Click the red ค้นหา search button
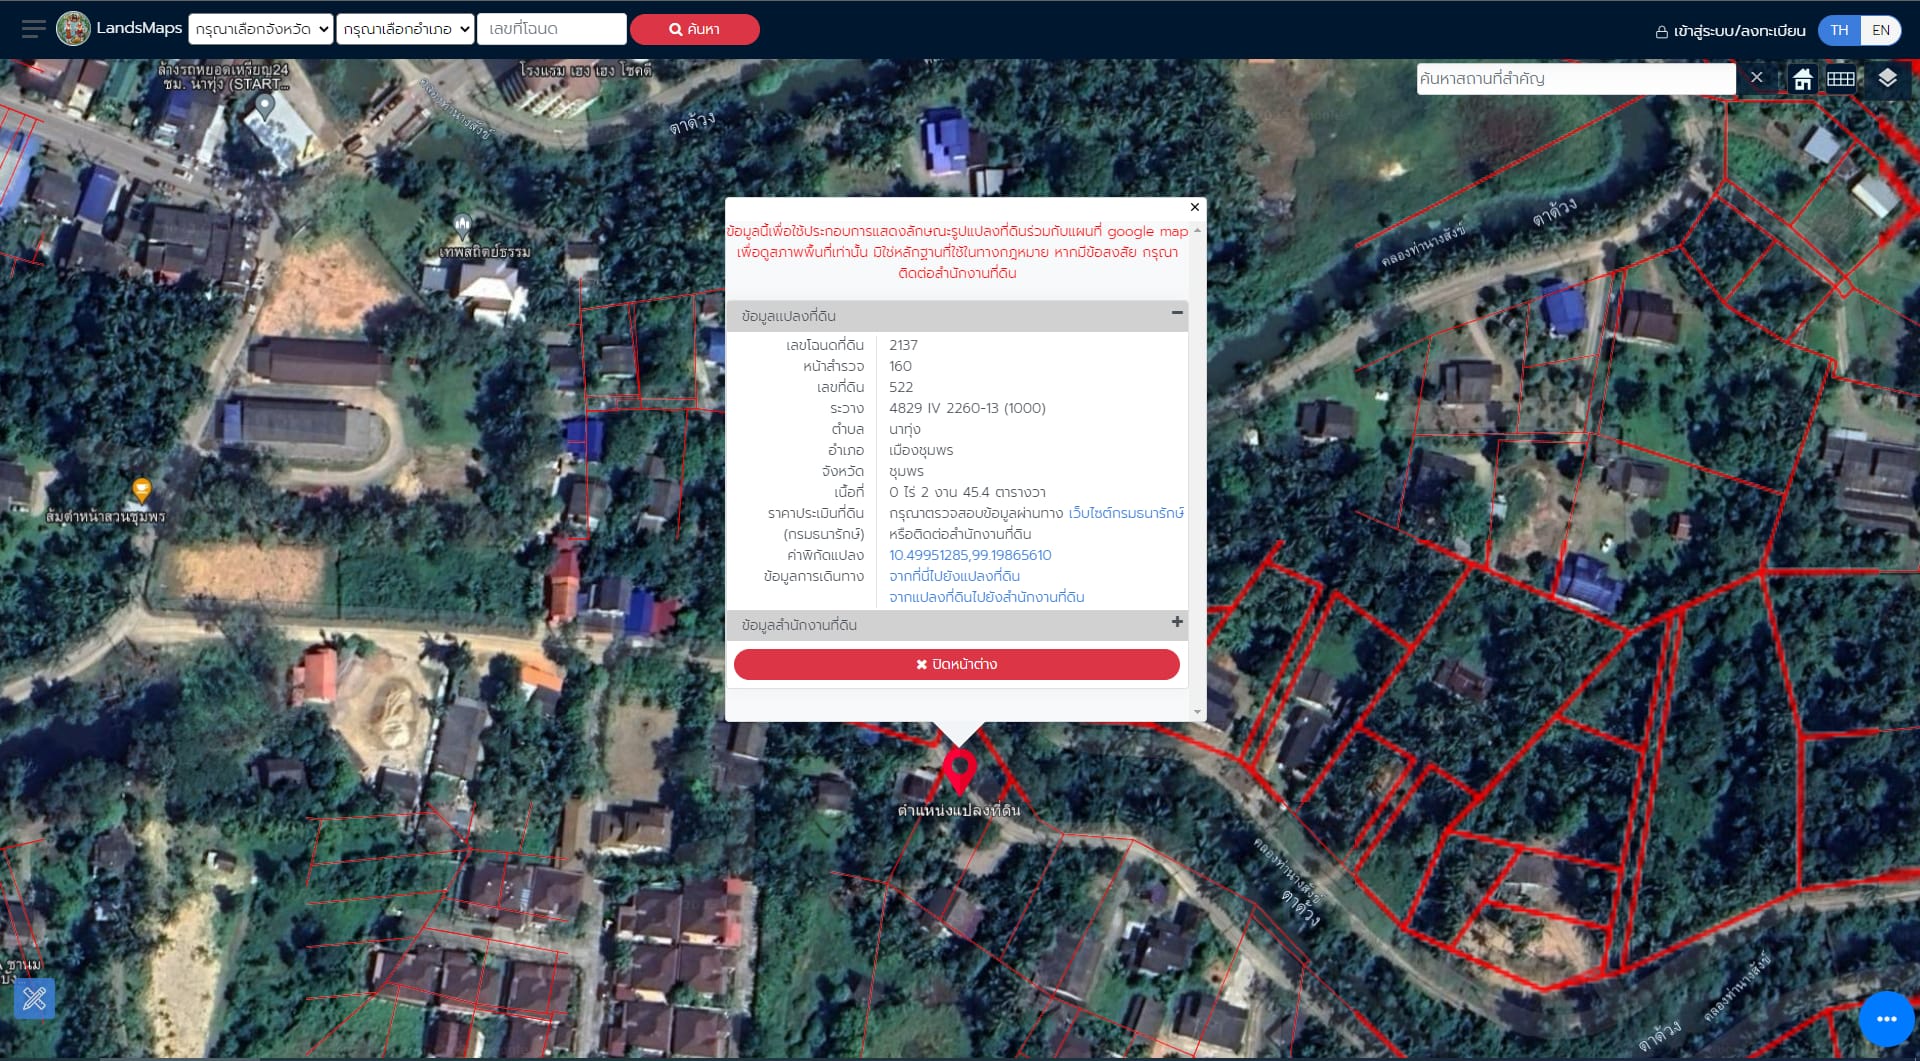The image size is (1920, 1061). [x=694, y=29]
